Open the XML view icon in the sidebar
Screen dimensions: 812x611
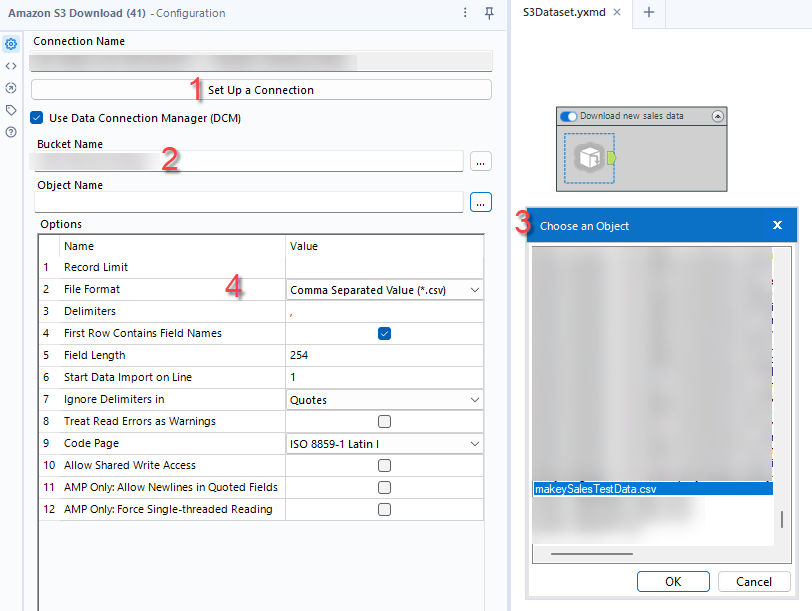click(11, 66)
